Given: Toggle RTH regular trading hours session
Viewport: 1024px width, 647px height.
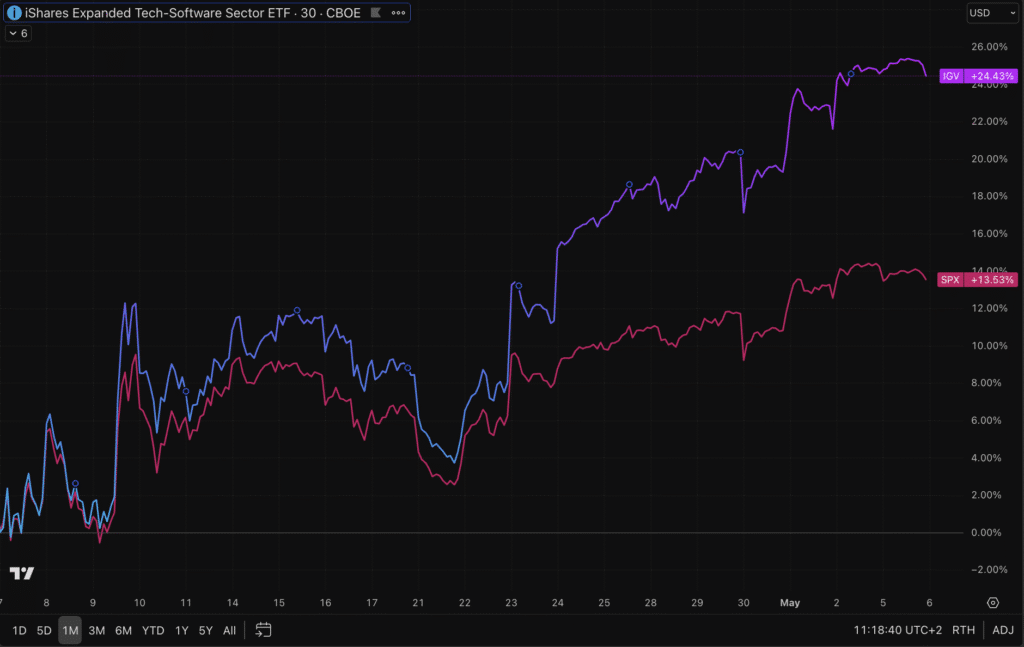Looking at the screenshot, I should click(964, 630).
